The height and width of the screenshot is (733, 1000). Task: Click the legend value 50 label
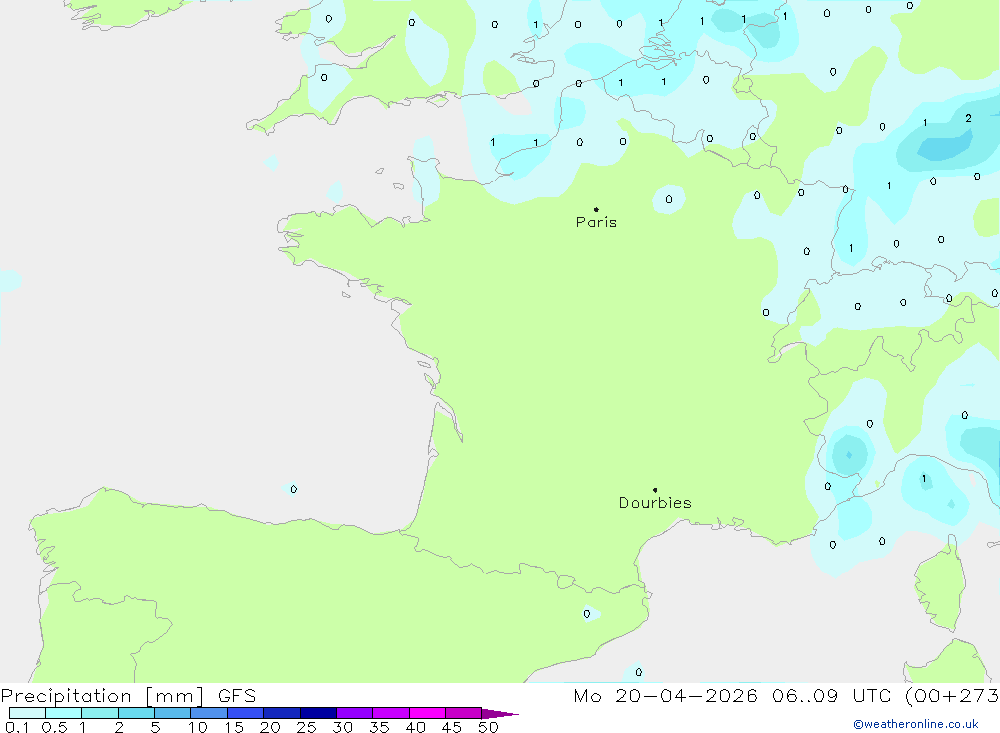click(x=488, y=727)
